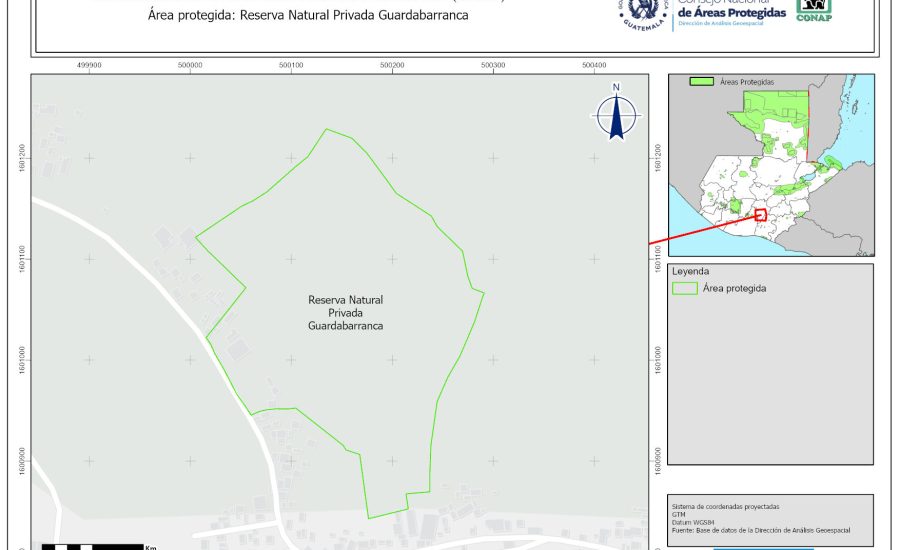Click the title 'Área protegida: Reserva Natural Privada Guardabarranca'
Image resolution: width=900 pixels, height=550 pixels.
click(x=308, y=15)
